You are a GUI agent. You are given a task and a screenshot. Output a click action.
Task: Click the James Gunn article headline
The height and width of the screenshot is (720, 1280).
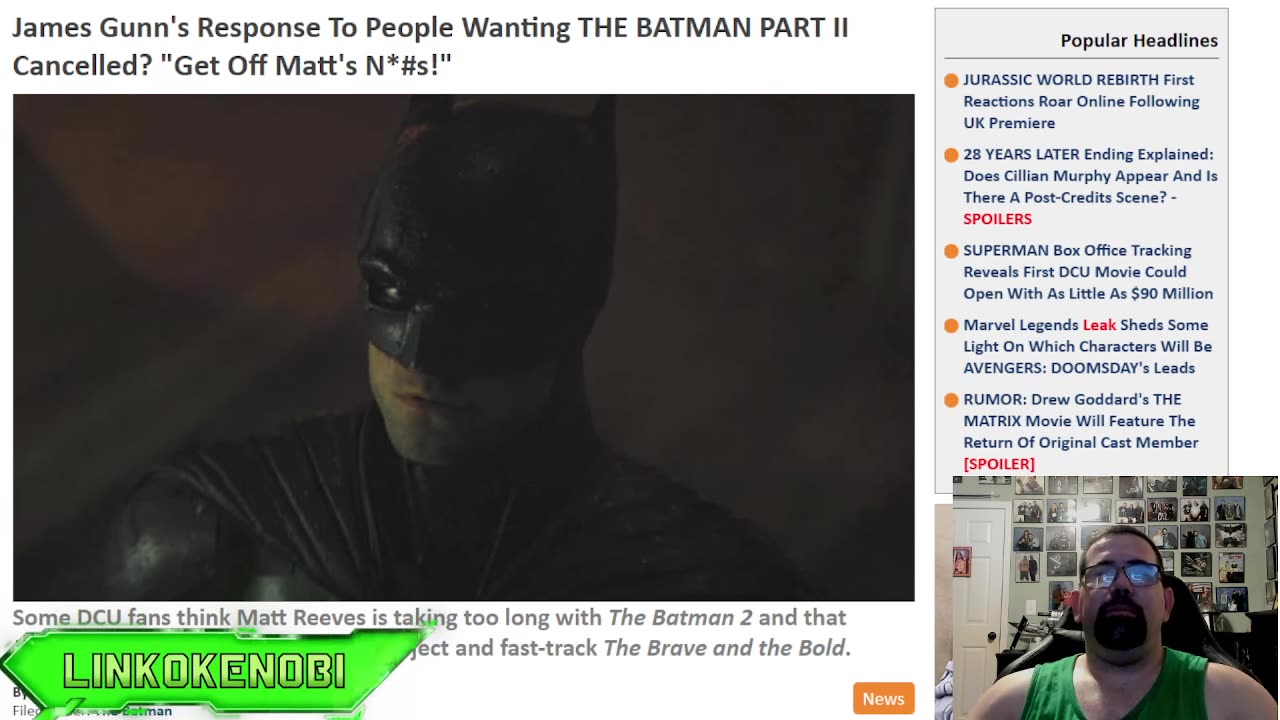430,46
